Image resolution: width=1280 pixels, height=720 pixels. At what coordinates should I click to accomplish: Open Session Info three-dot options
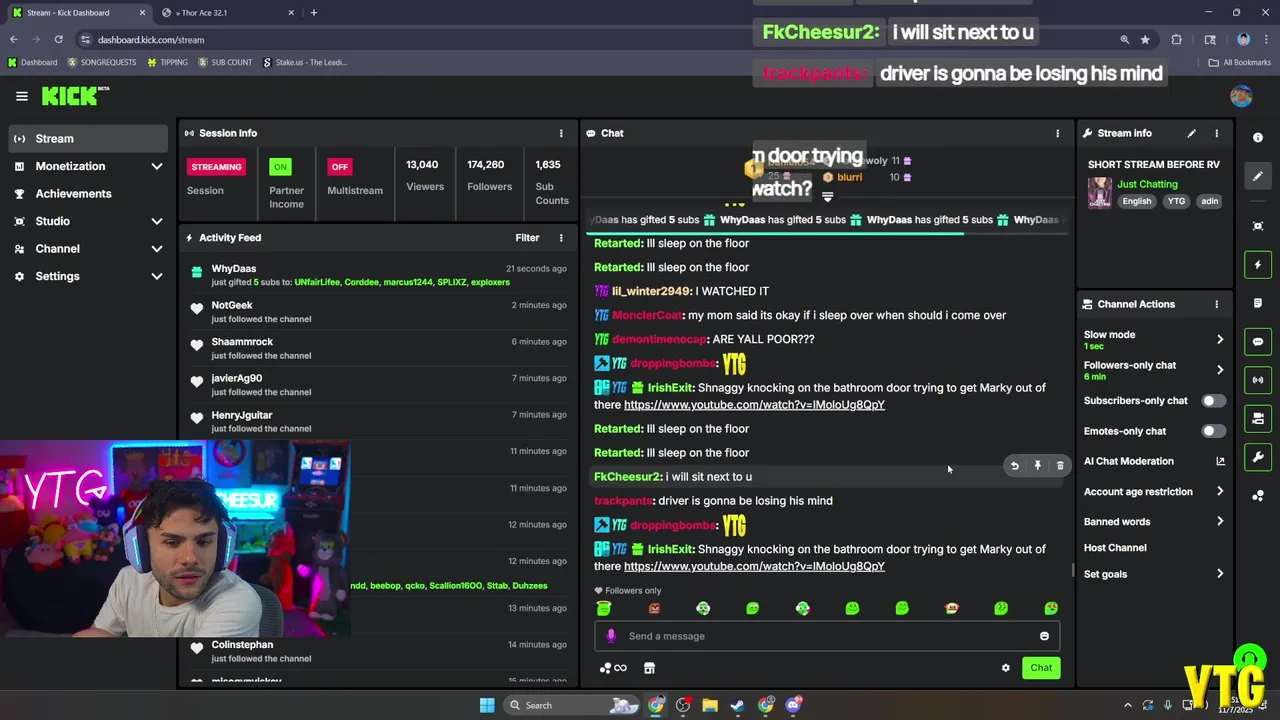(x=561, y=133)
